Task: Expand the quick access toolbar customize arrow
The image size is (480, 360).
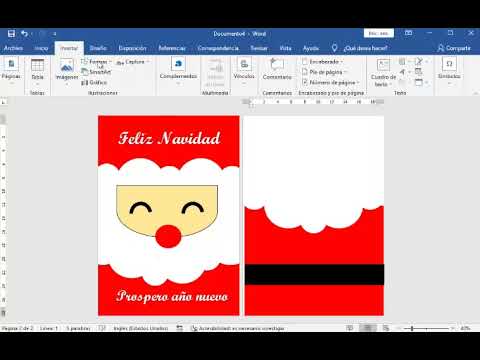Action: click(x=54, y=34)
